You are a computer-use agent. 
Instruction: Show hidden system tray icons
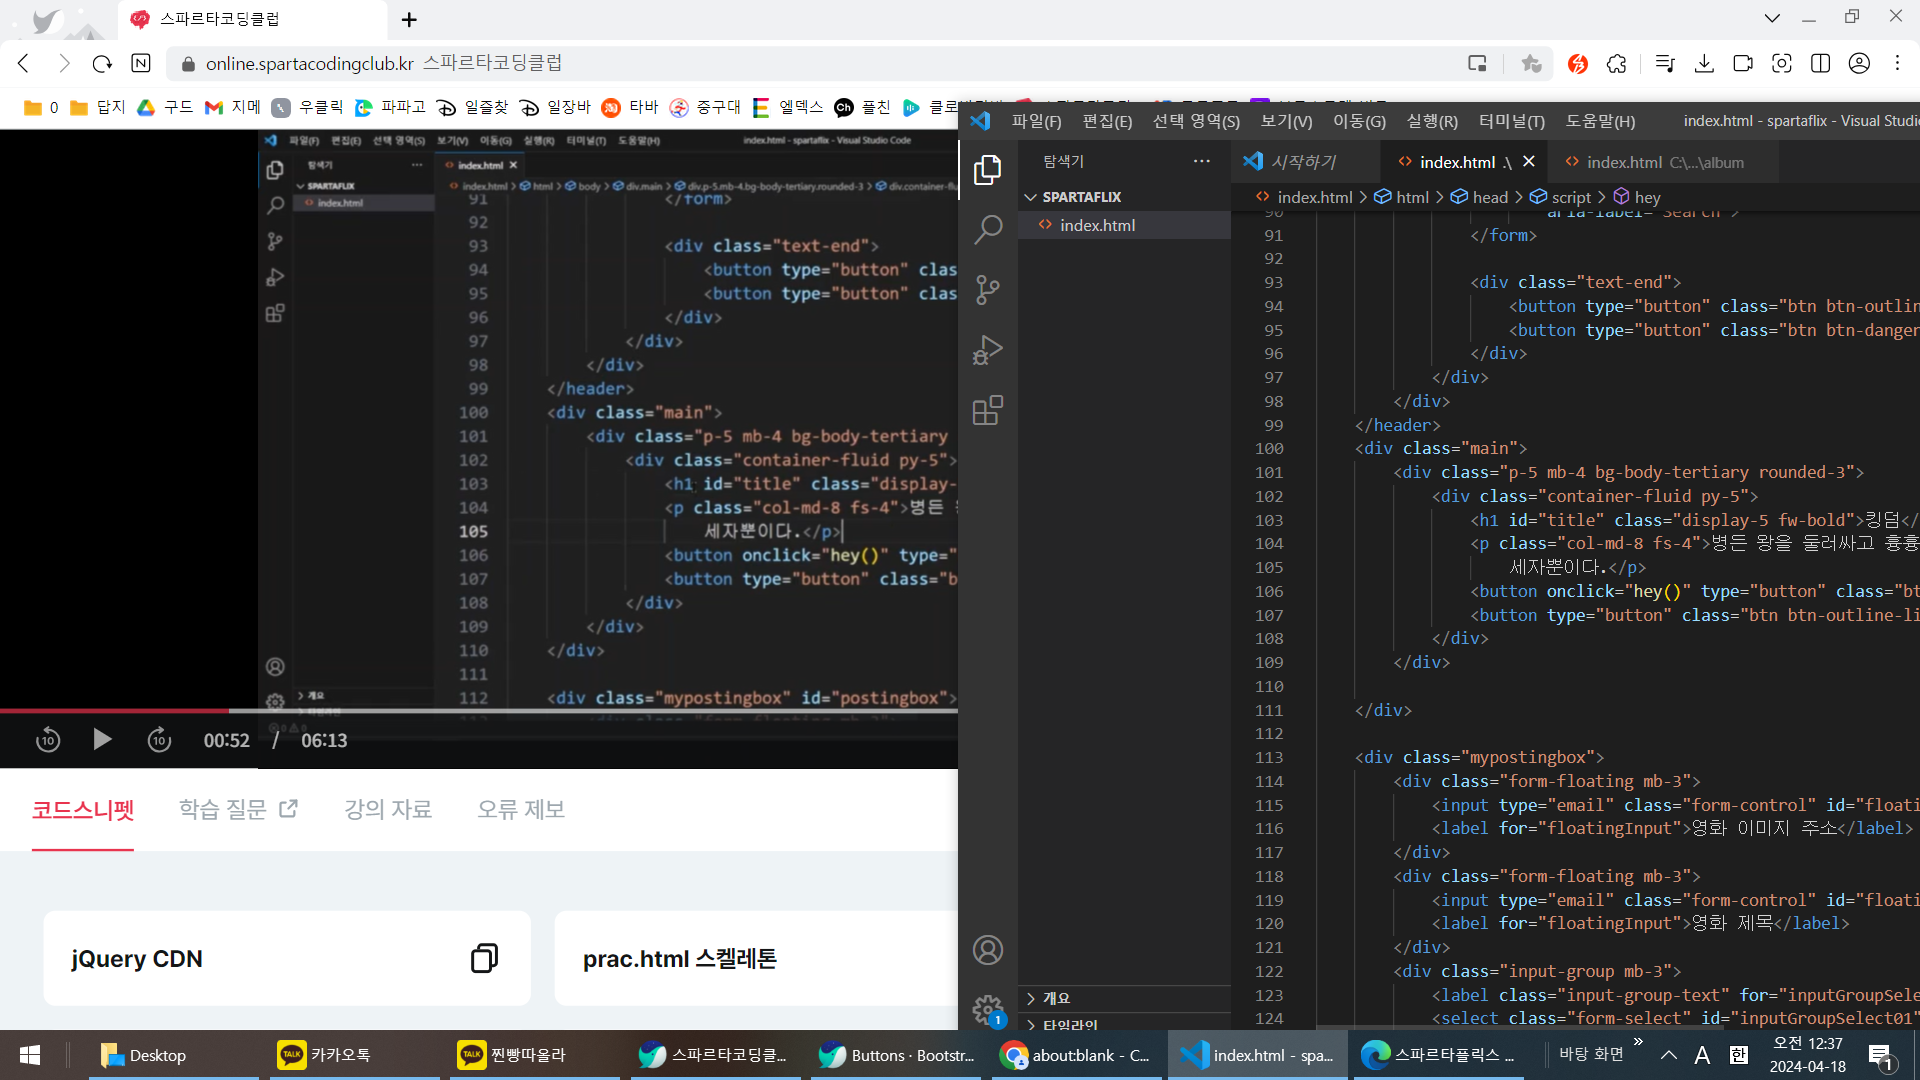1668,1055
